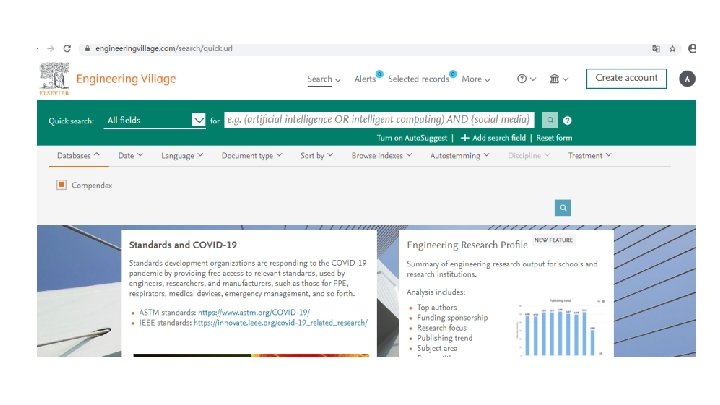The height and width of the screenshot is (405, 720).
Task: Bookmark this page with the star icon
Action: (x=672, y=48)
